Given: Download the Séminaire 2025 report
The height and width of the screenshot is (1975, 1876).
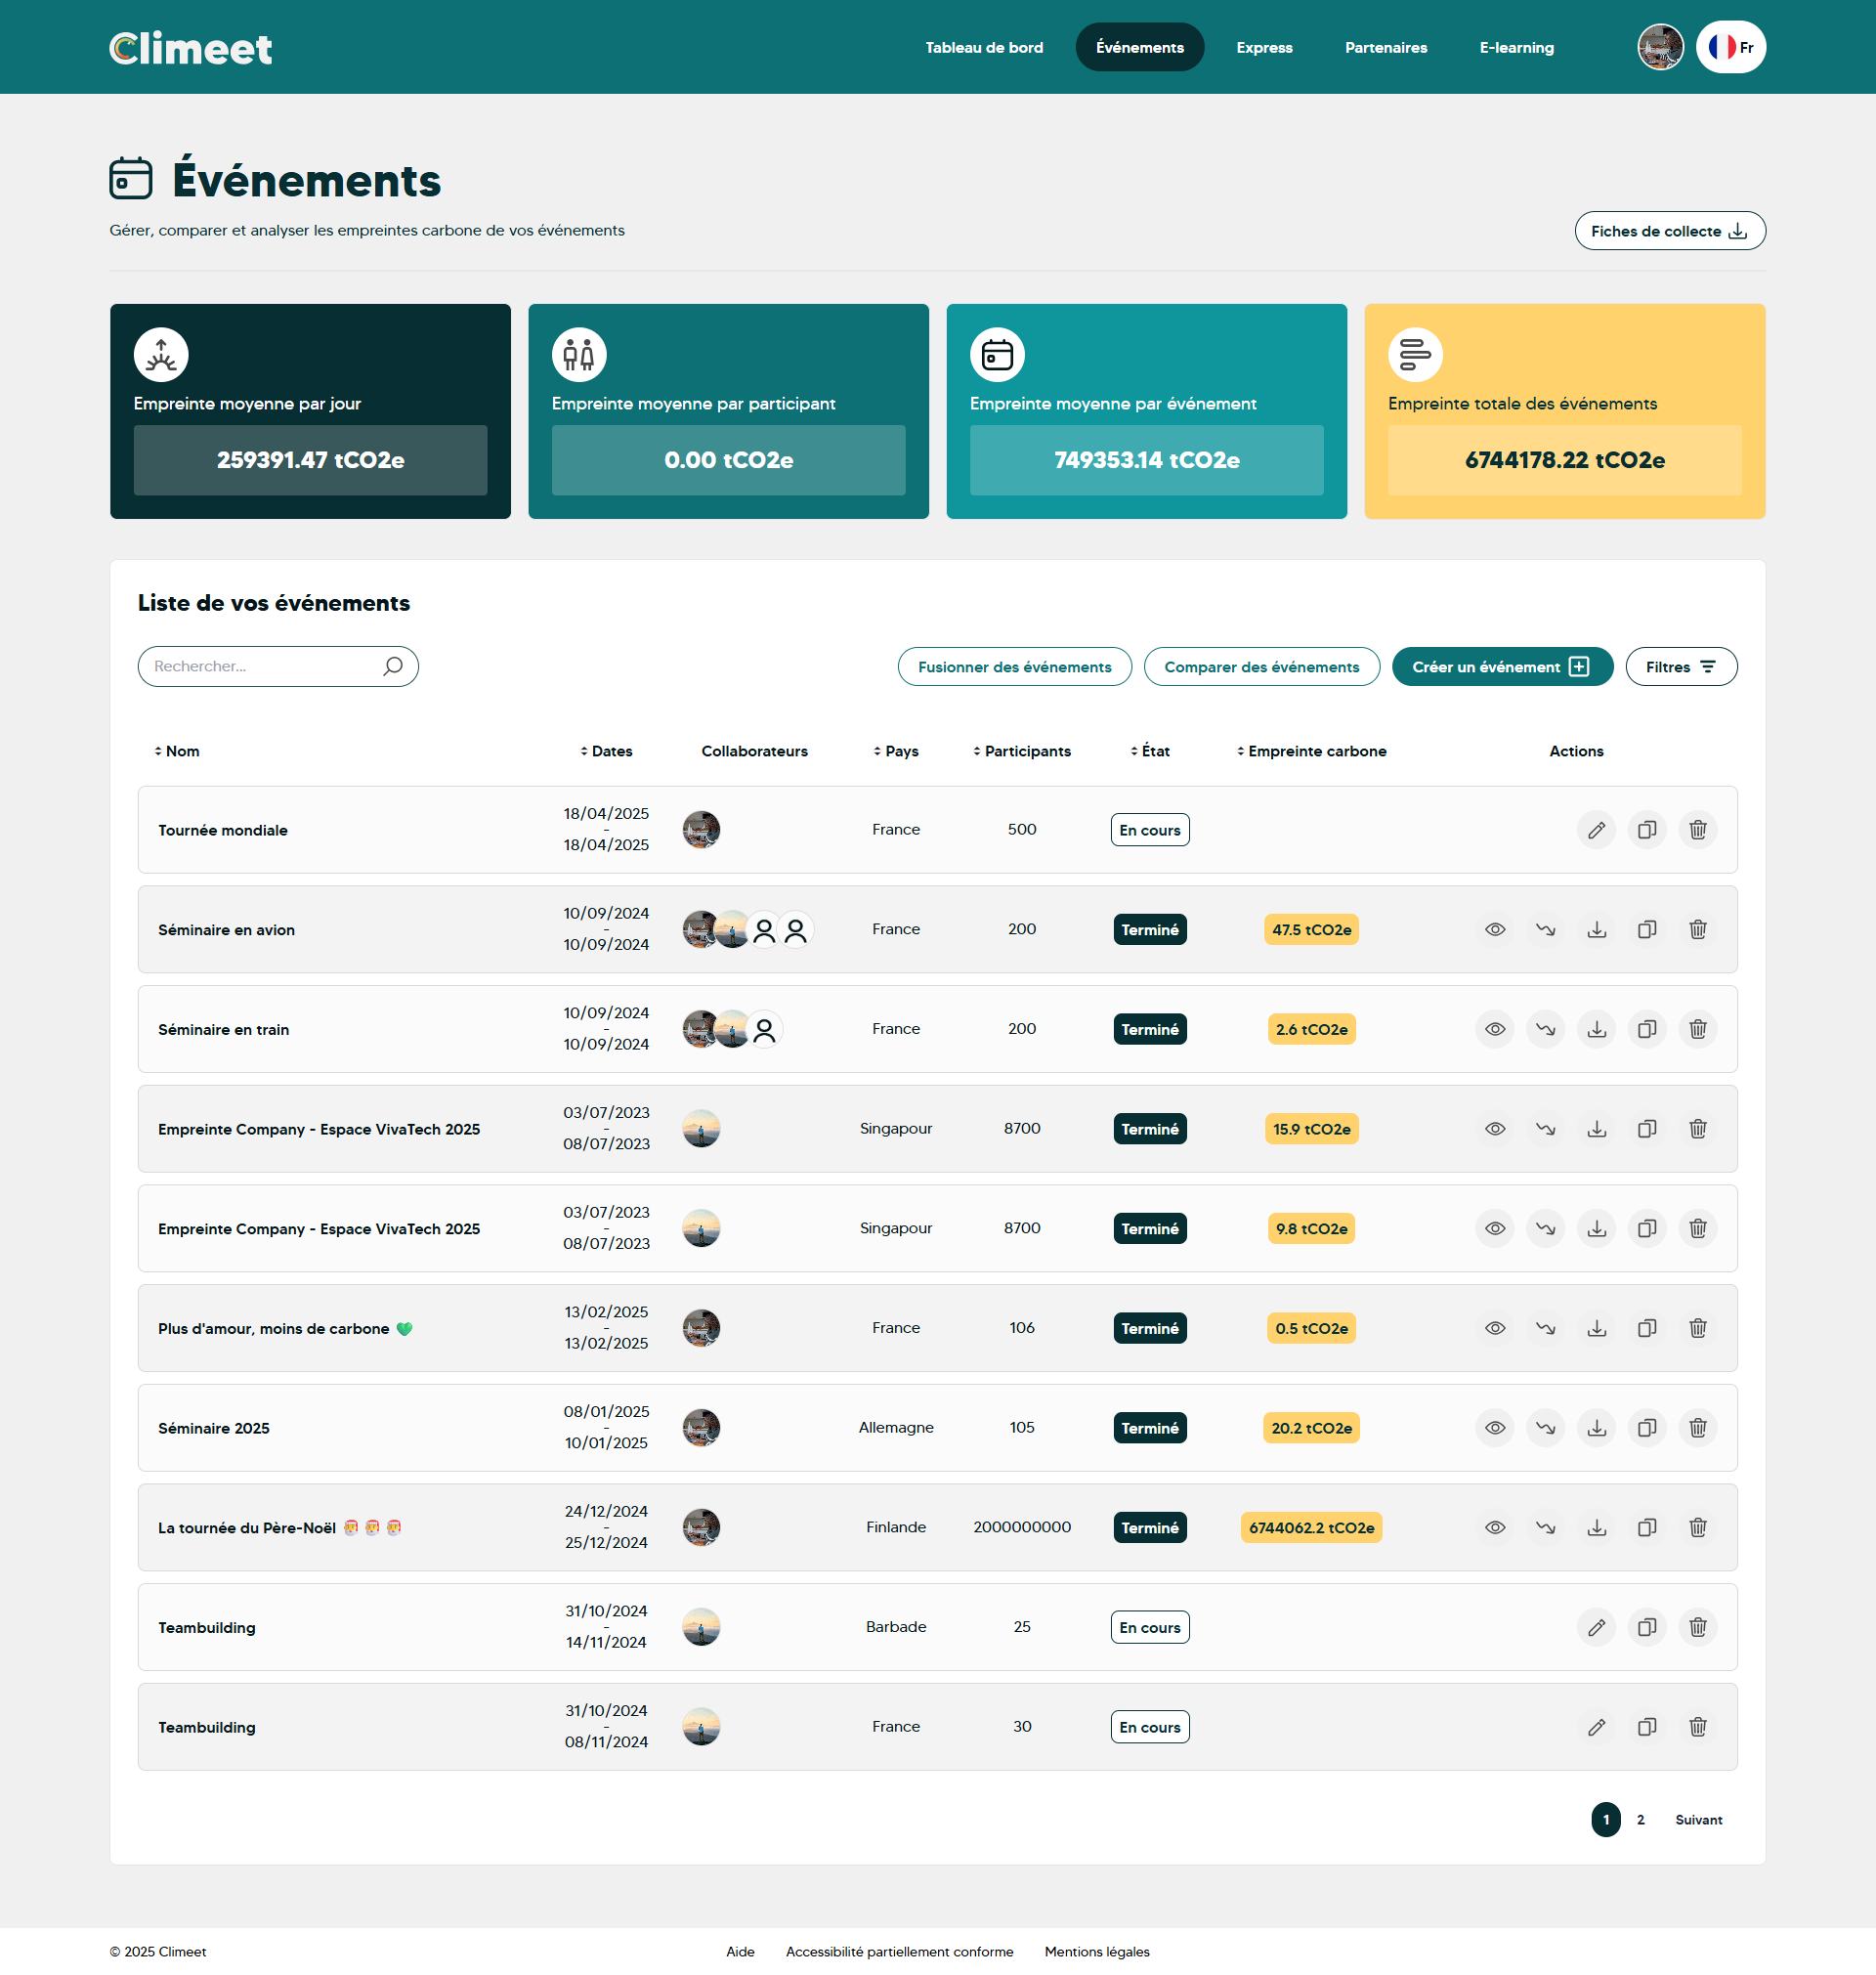Looking at the screenshot, I should 1596,1427.
